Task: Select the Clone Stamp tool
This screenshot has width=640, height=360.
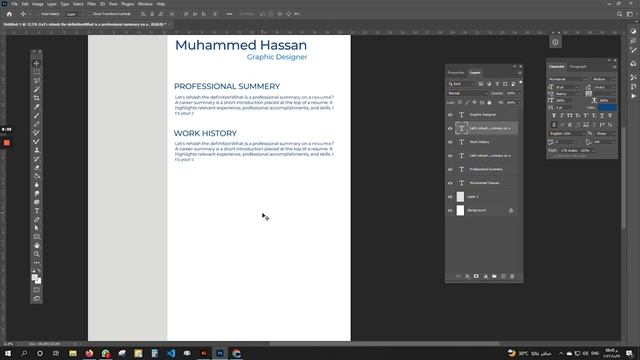Action: click(x=37, y=150)
